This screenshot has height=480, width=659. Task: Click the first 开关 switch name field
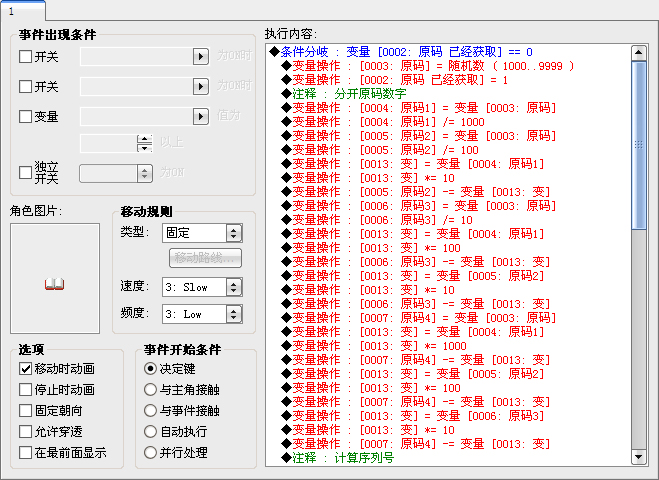[x=137, y=56]
